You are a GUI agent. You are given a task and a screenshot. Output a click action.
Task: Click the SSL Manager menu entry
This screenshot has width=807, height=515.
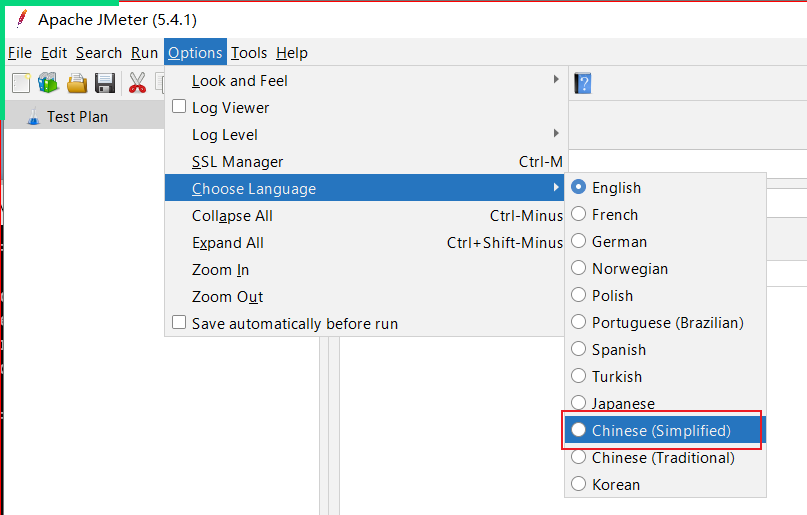click(237, 162)
